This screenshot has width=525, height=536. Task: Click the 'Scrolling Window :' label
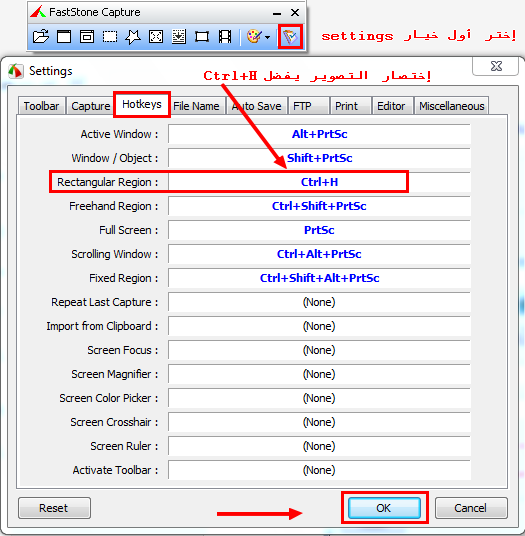(115, 254)
